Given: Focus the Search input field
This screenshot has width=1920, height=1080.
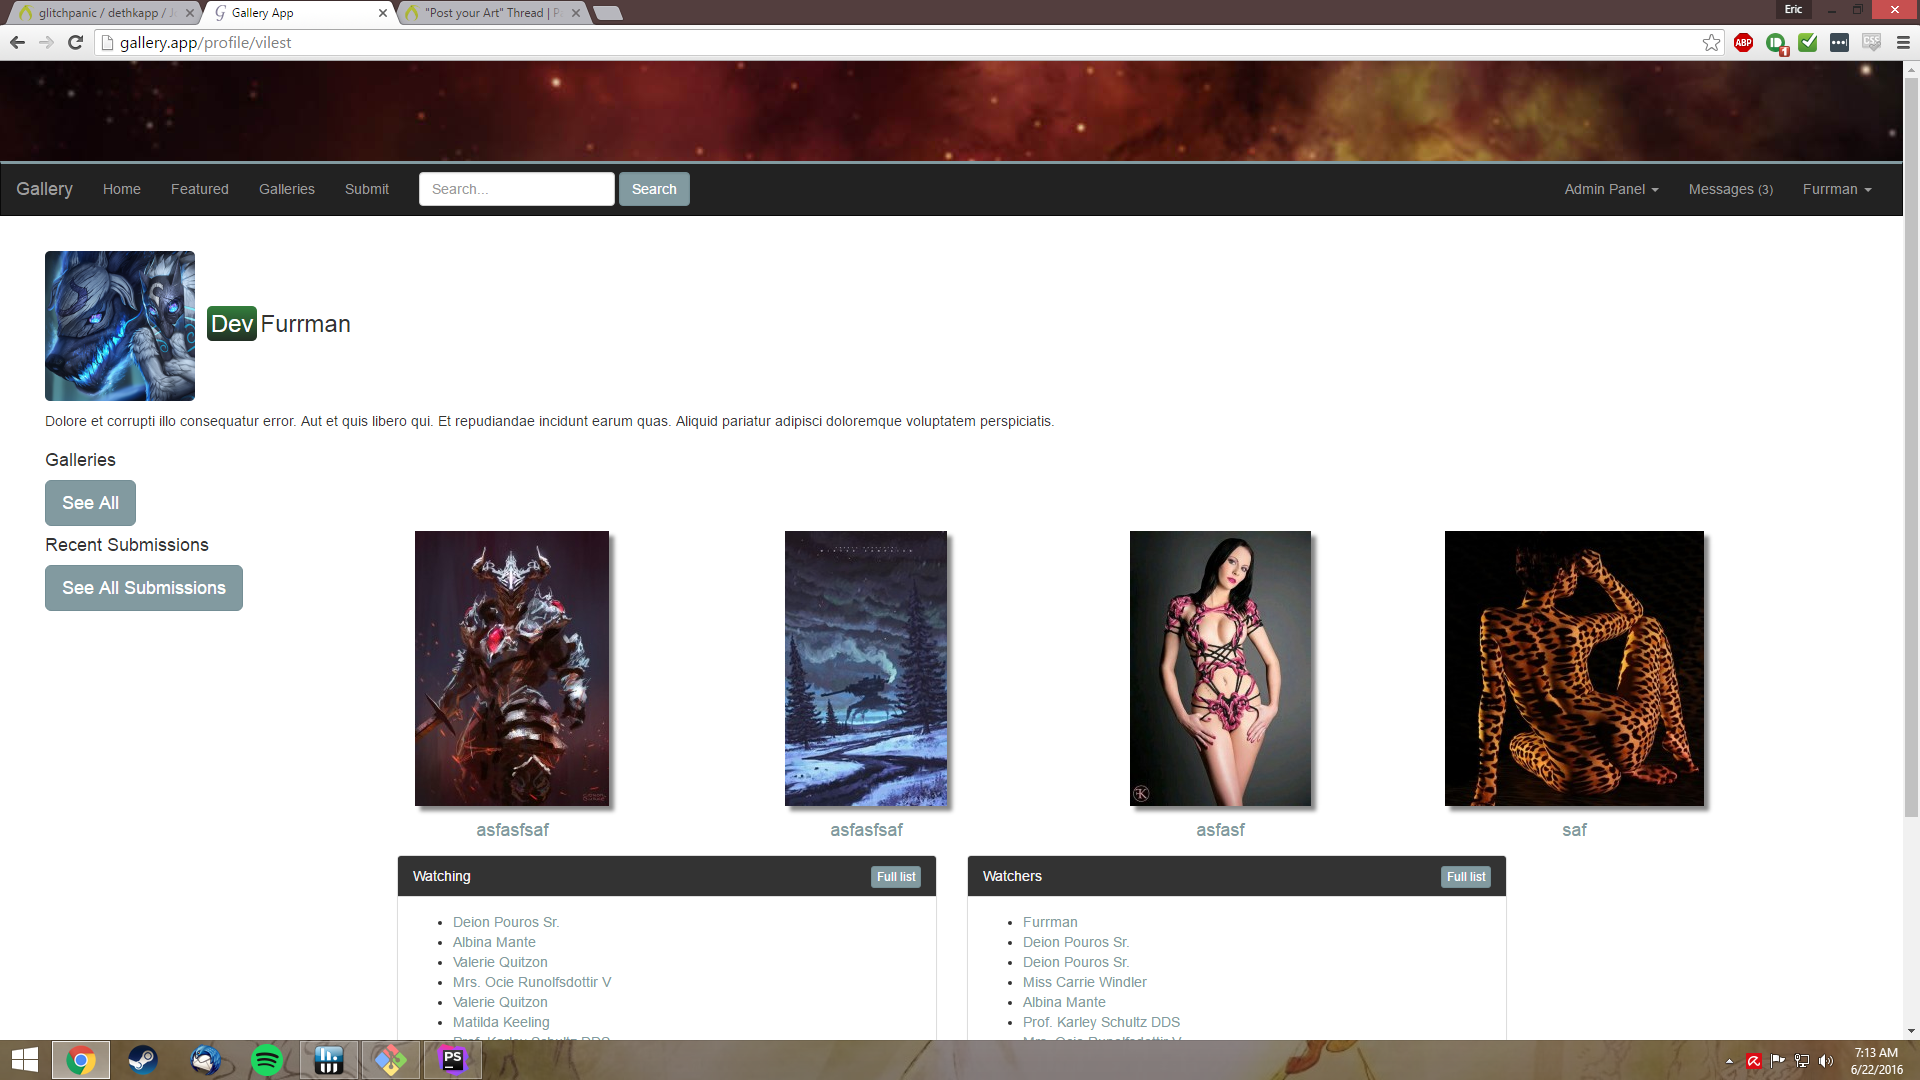Looking at the screenshot, I should tap(517, 189).
